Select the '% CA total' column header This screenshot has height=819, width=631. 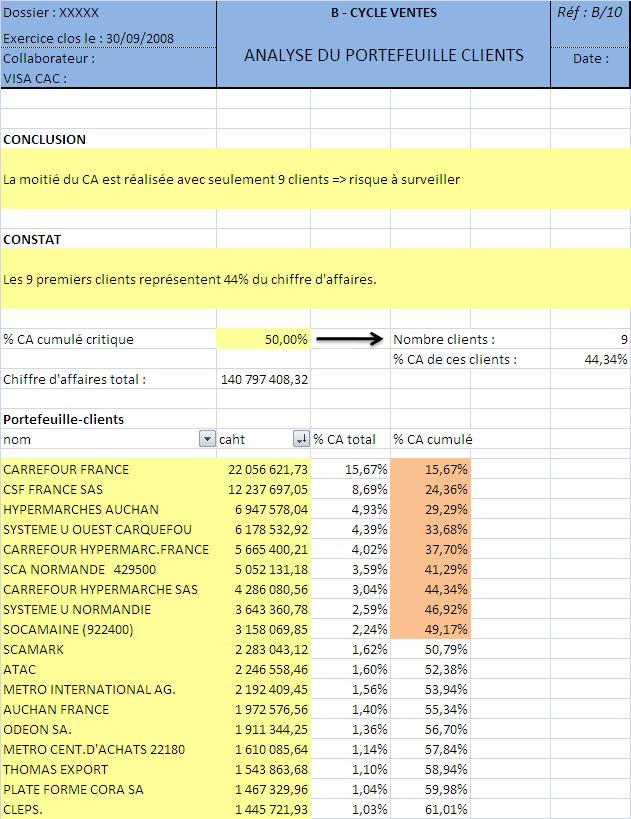pos(350,439)
